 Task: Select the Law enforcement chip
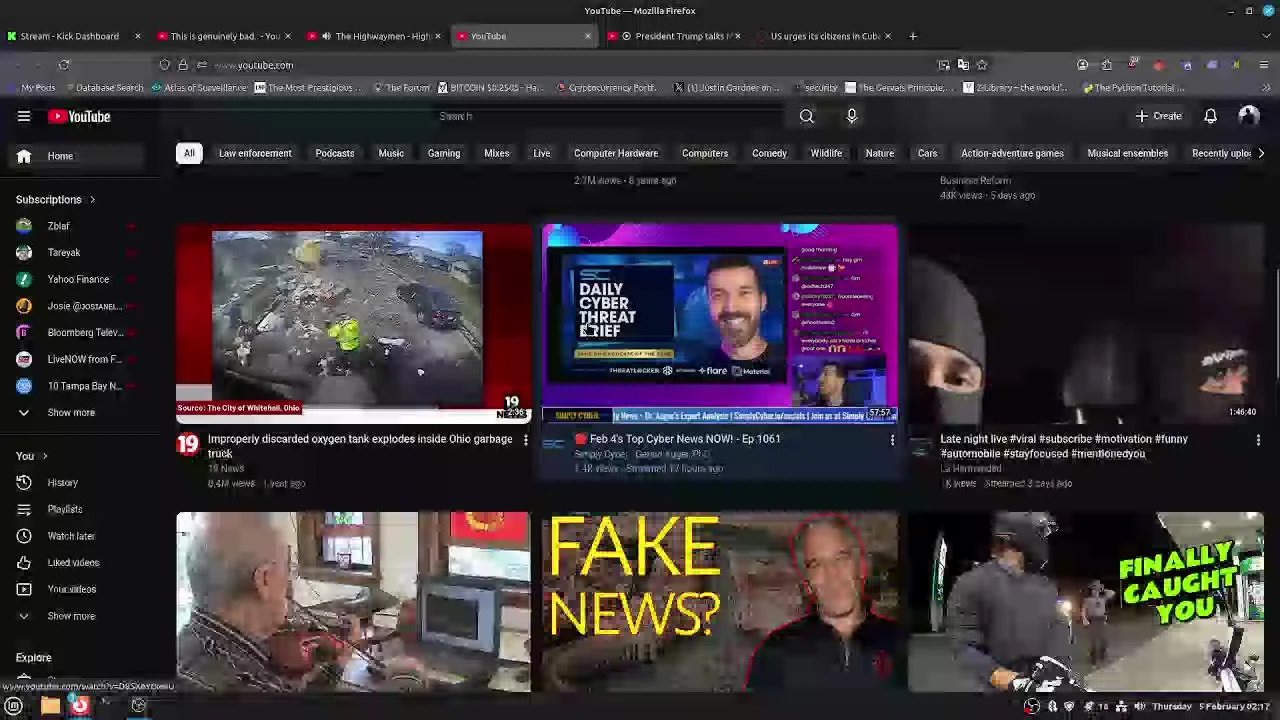255,153
